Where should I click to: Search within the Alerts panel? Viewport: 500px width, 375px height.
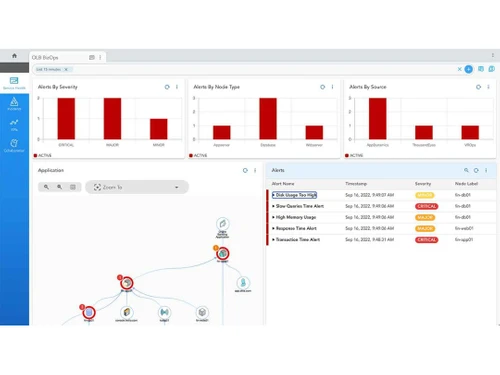point(466,170)
